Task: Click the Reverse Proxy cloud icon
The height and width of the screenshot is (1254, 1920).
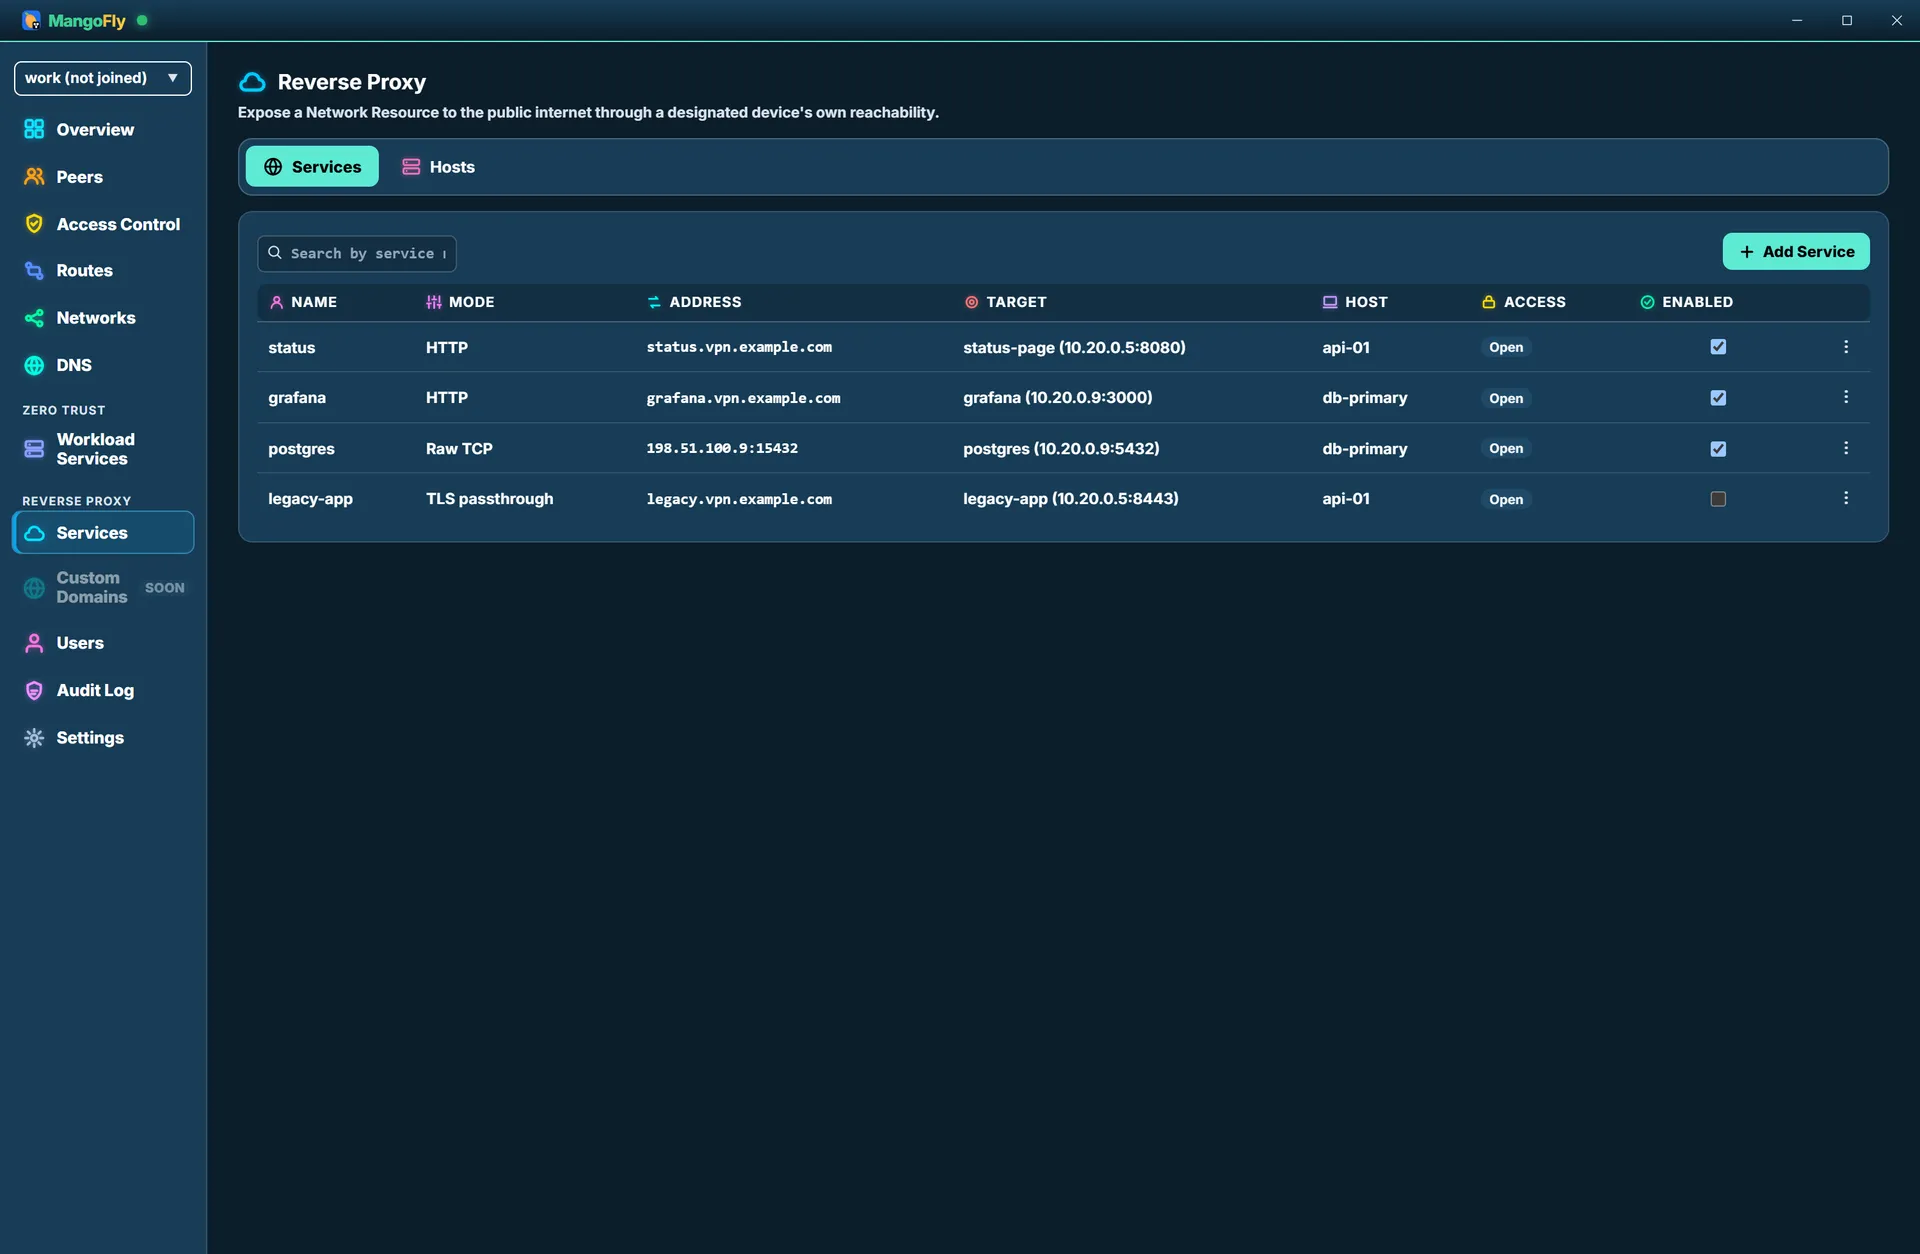Action: [253, 82]
